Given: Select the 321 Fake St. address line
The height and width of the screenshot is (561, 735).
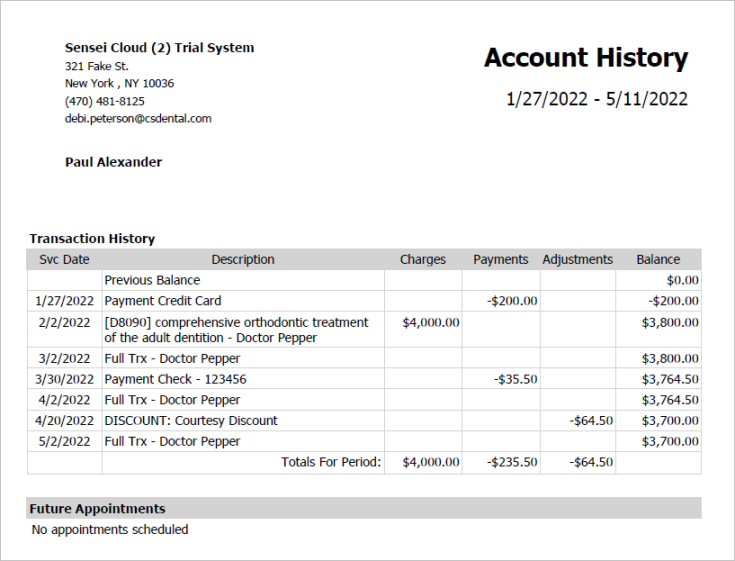Looking at the screenshot, I should tap(97, 66).
